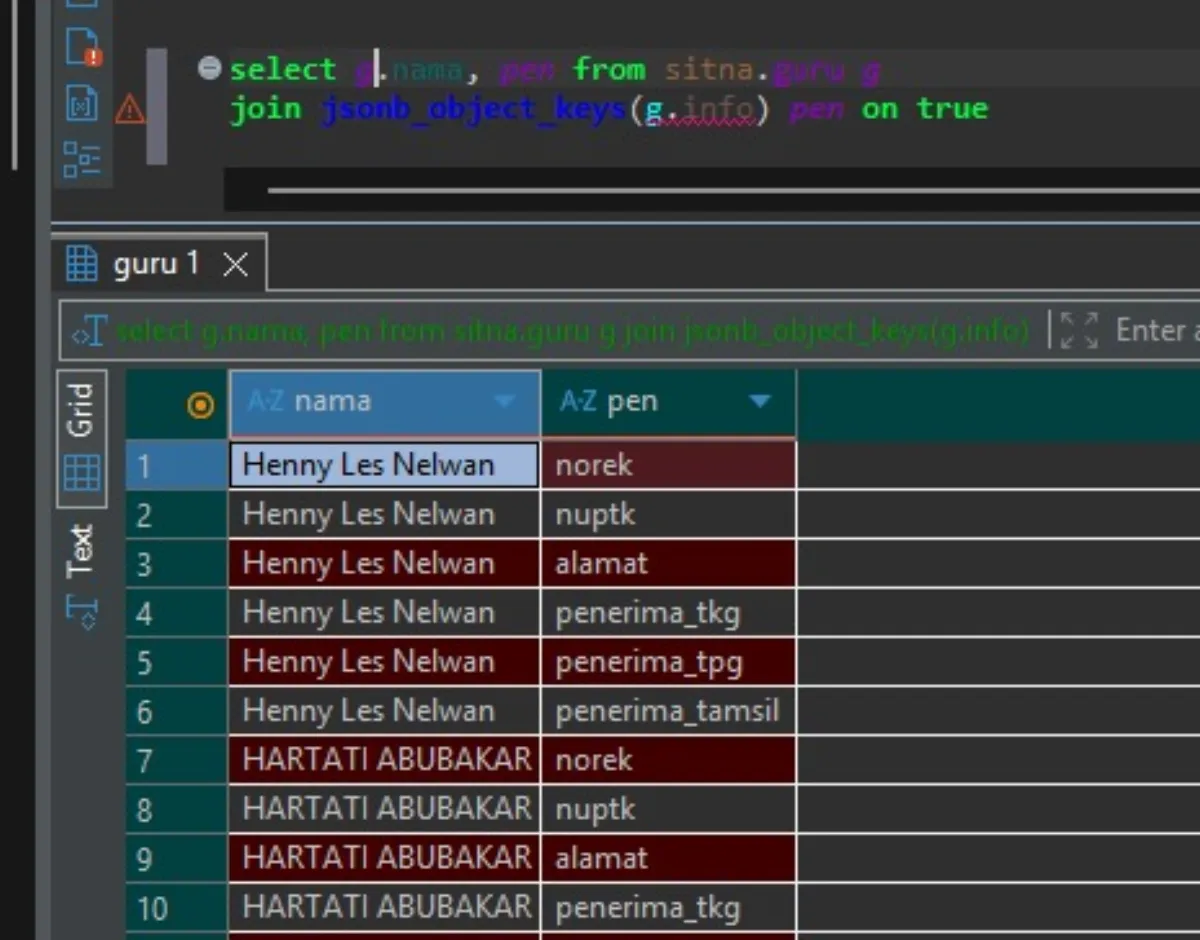This screenshot has height=940, width=1200.
Task: Select row number 3 header
Action: pyautogui.click(x=177, y=563)
